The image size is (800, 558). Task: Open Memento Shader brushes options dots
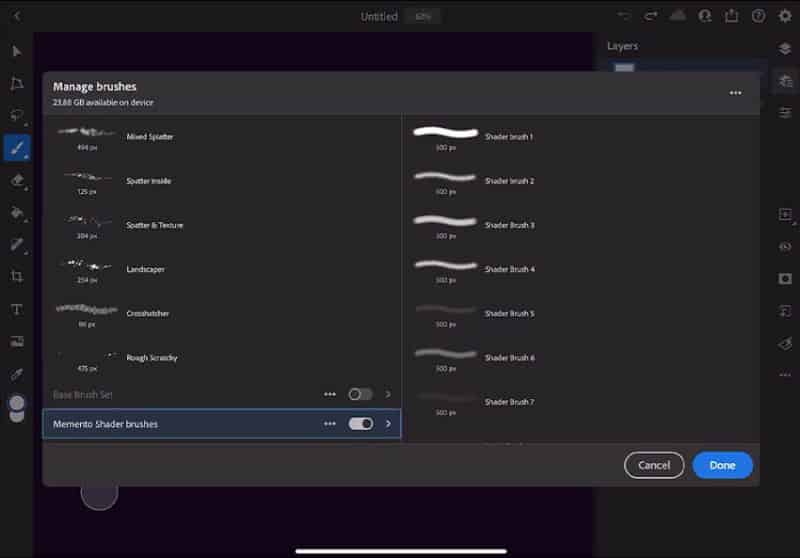tap(330, 424)
